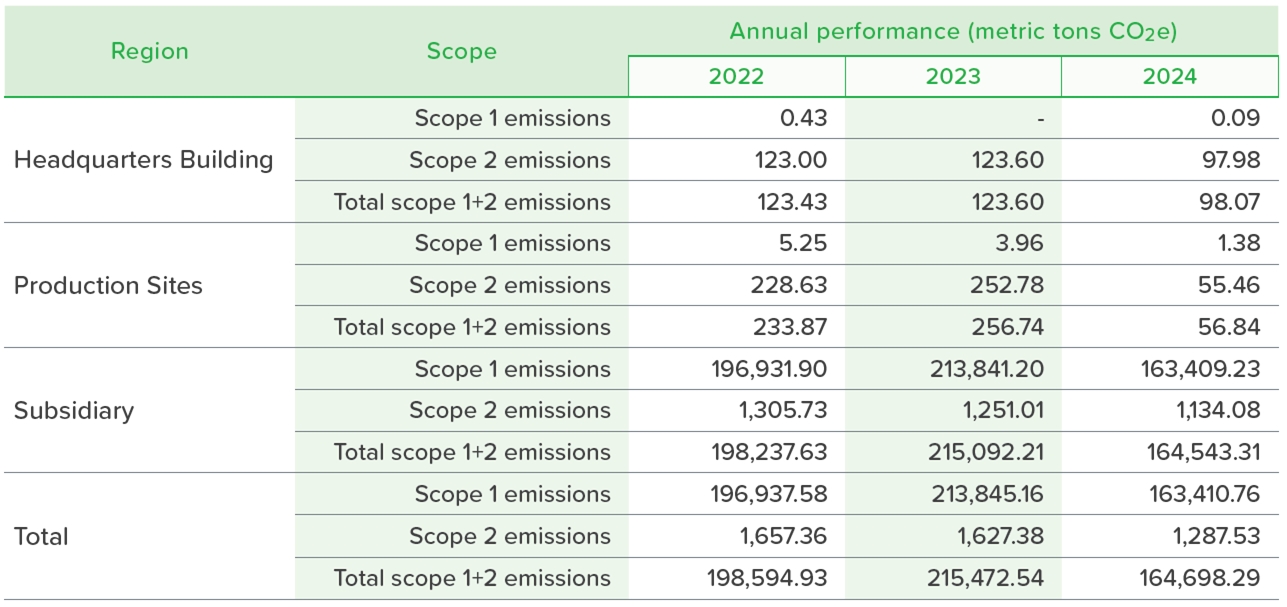The width and height of the screenshot is (1287, 607).
Task: Select the Headquarters Building region cell
Action: pyautogui.click(x=144, y=160)
